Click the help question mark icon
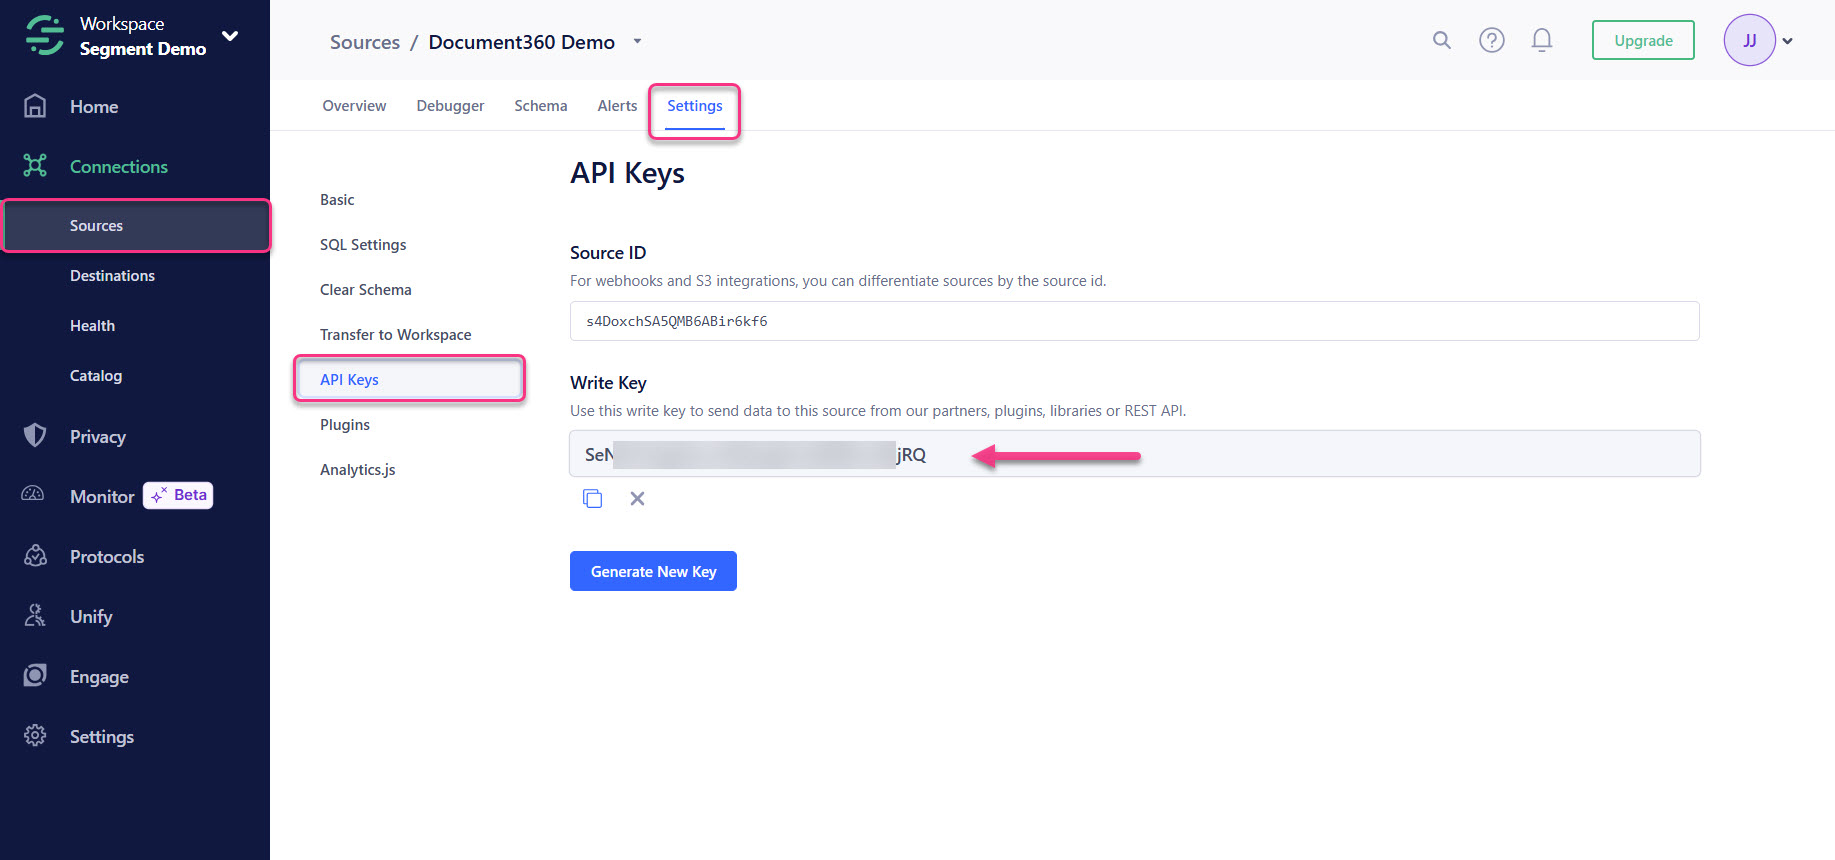Screen dimensions: 1835x860 tap(1492, 40)
